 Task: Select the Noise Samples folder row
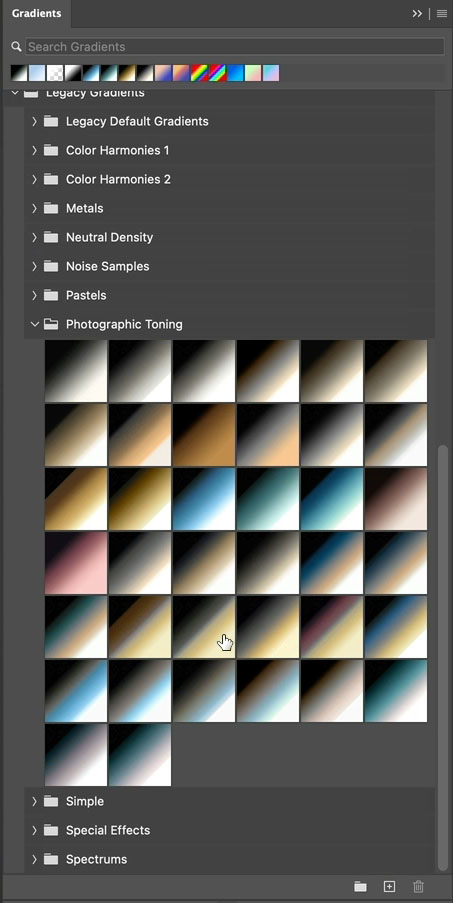click(x=229, y=266)
